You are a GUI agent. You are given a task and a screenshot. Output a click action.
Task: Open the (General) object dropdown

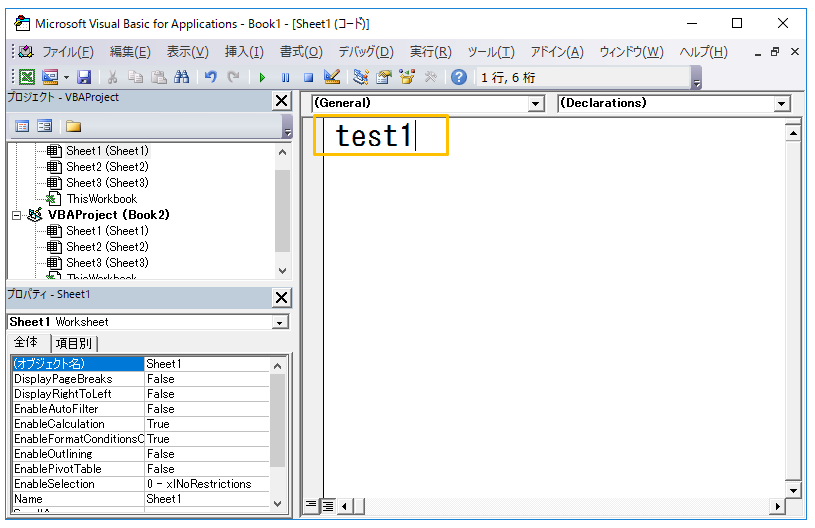click(535, 104)
